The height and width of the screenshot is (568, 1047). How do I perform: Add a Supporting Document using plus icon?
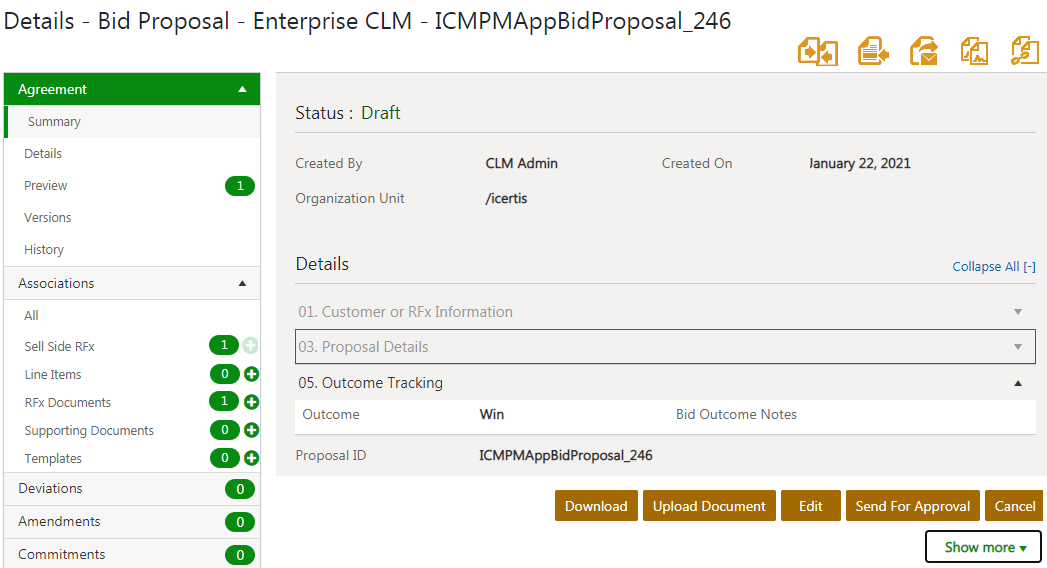coord(251,430)
